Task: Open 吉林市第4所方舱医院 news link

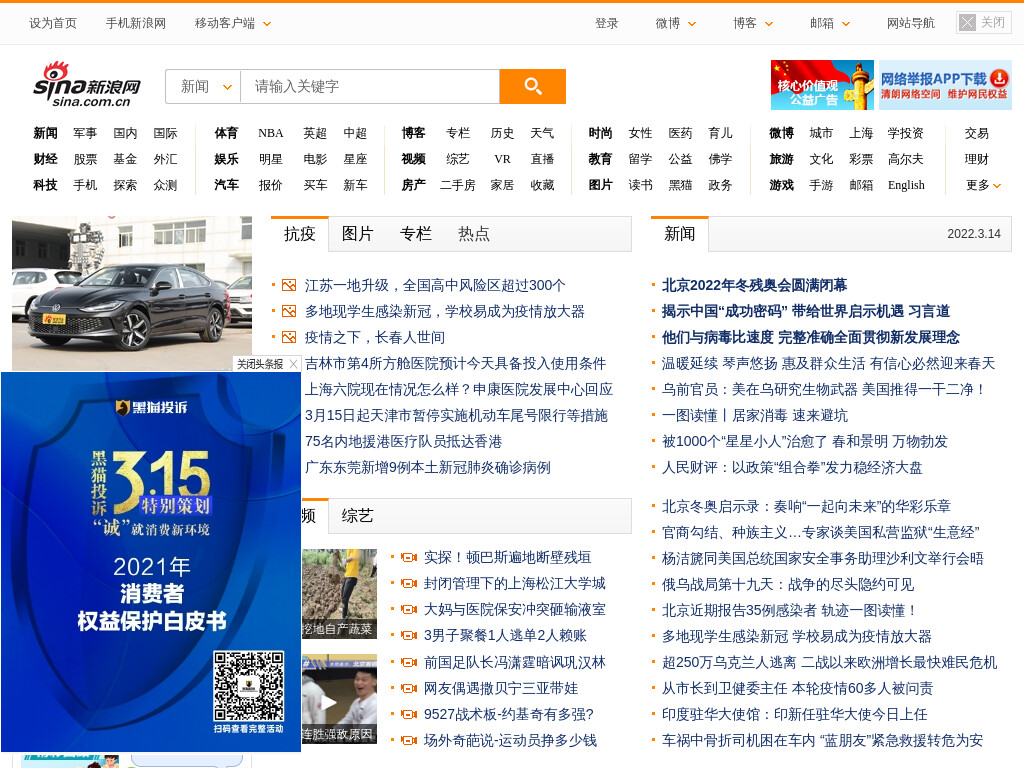Action: [455, 364]
